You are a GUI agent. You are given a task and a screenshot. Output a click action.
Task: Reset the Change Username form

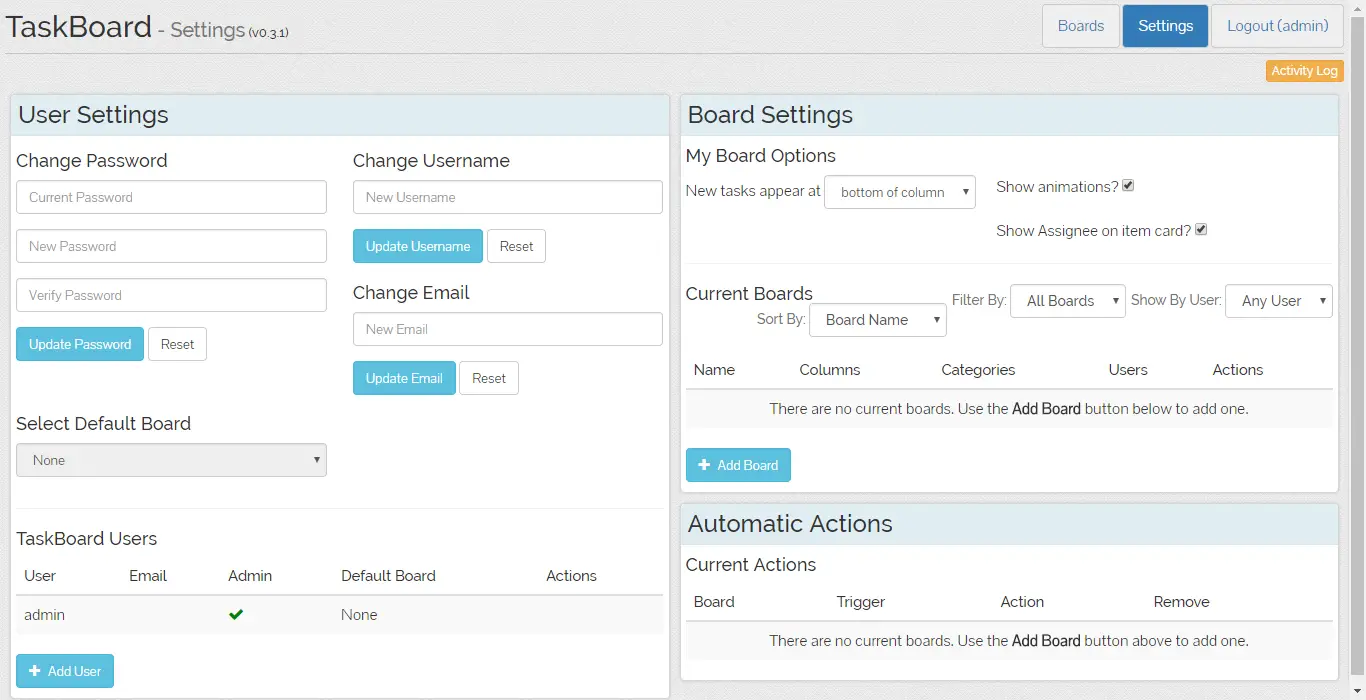[516, 246]
